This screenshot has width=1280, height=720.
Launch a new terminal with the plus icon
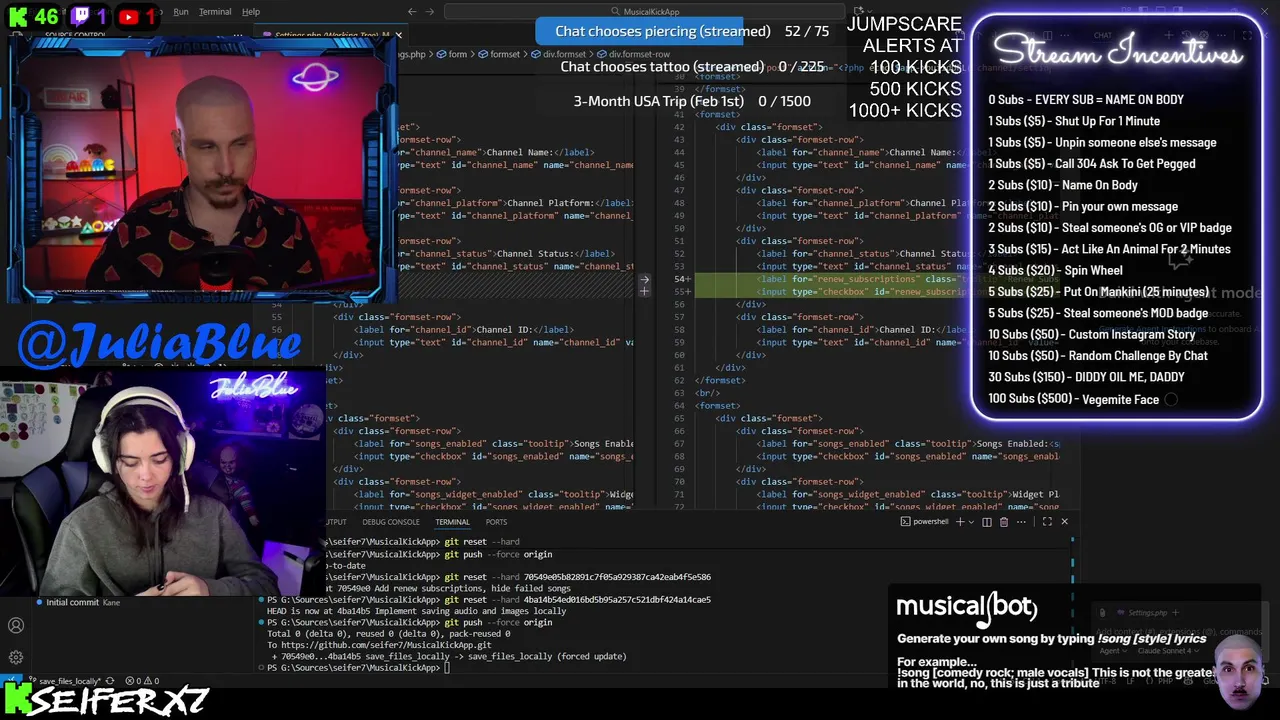(x=960, y=522)
